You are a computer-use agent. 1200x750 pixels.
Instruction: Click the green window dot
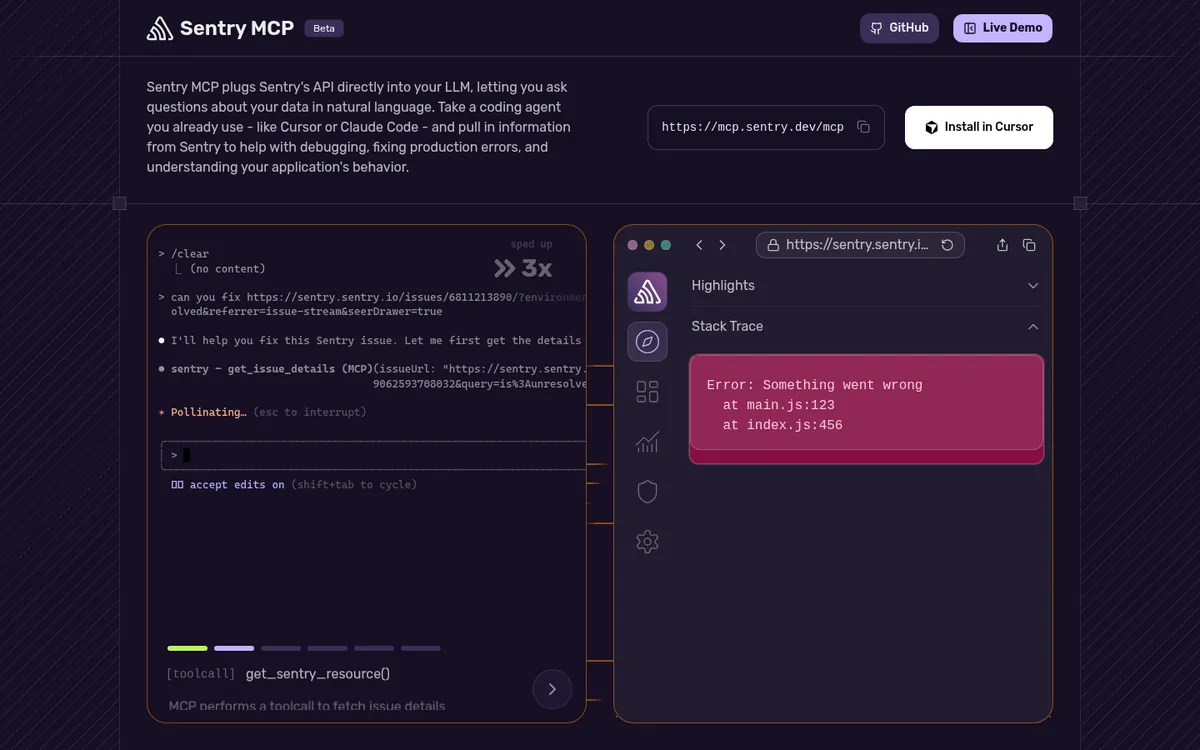click(666, 245)
